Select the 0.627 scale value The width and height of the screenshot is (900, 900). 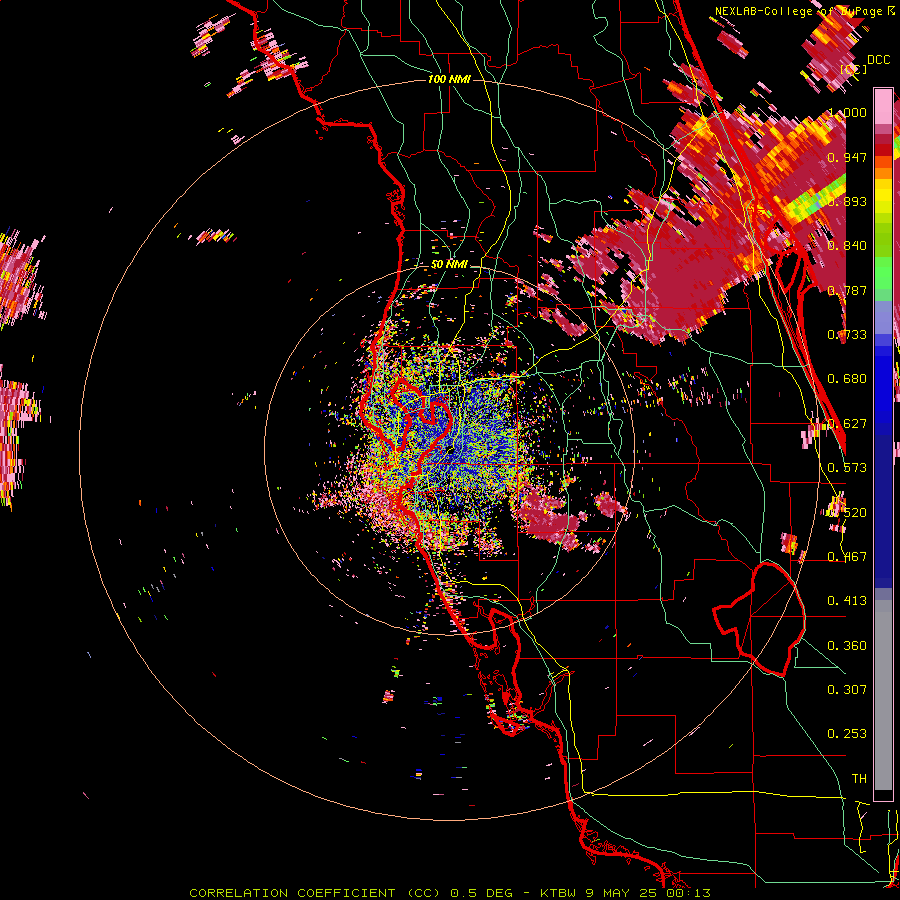(x=847, y=424)
